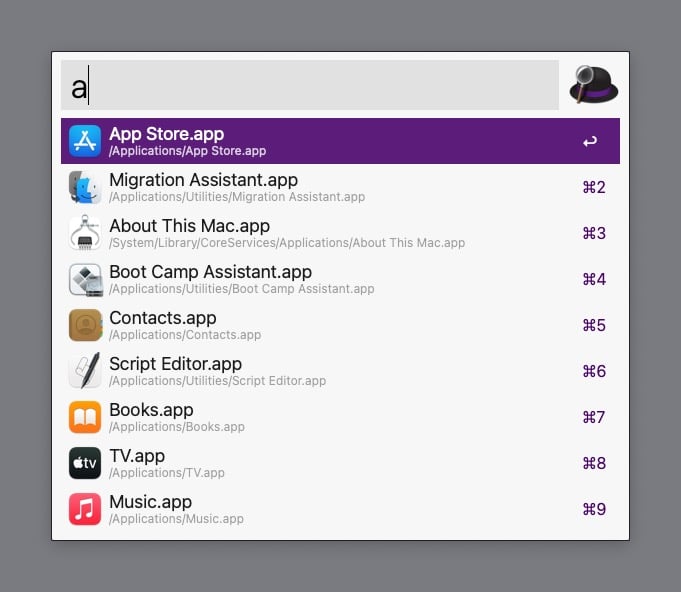This screenshot has width=681, height=592.
Task: Open the /Applications/Utilities/Script Editor.app path text
Action: pos(218,381)
